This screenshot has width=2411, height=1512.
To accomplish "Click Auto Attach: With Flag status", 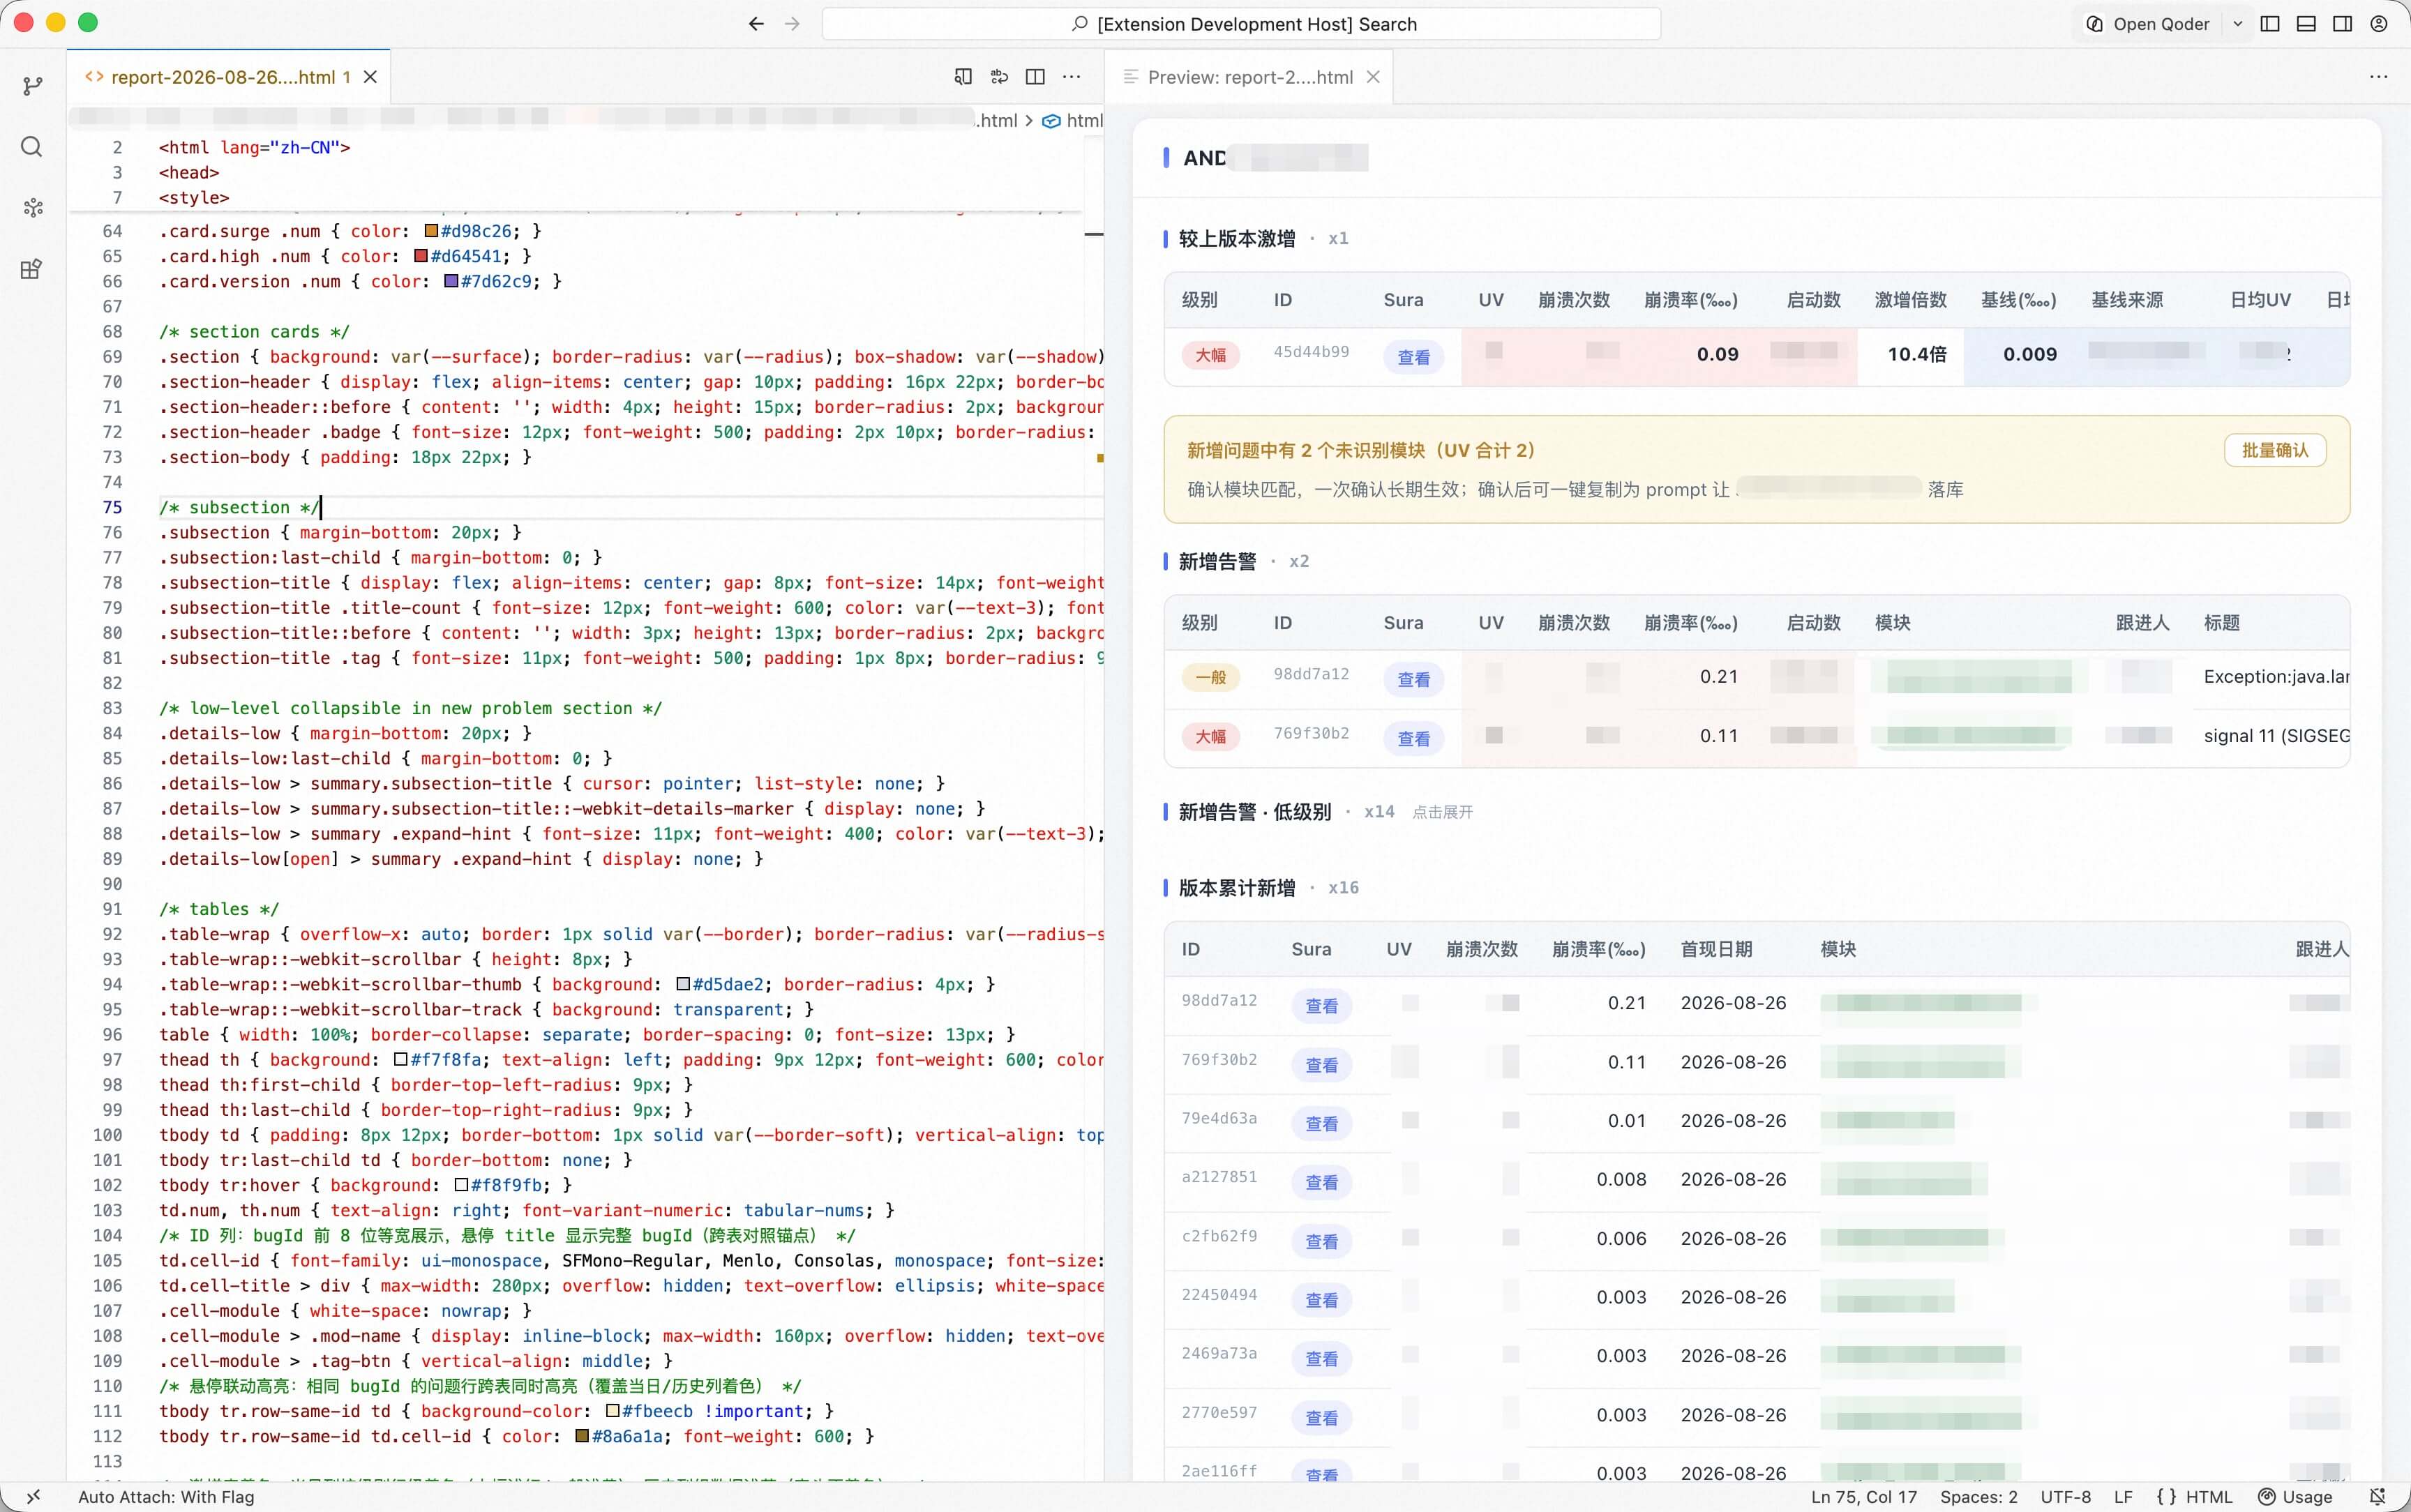I will pyautogui.click(x=166, y=1497).
